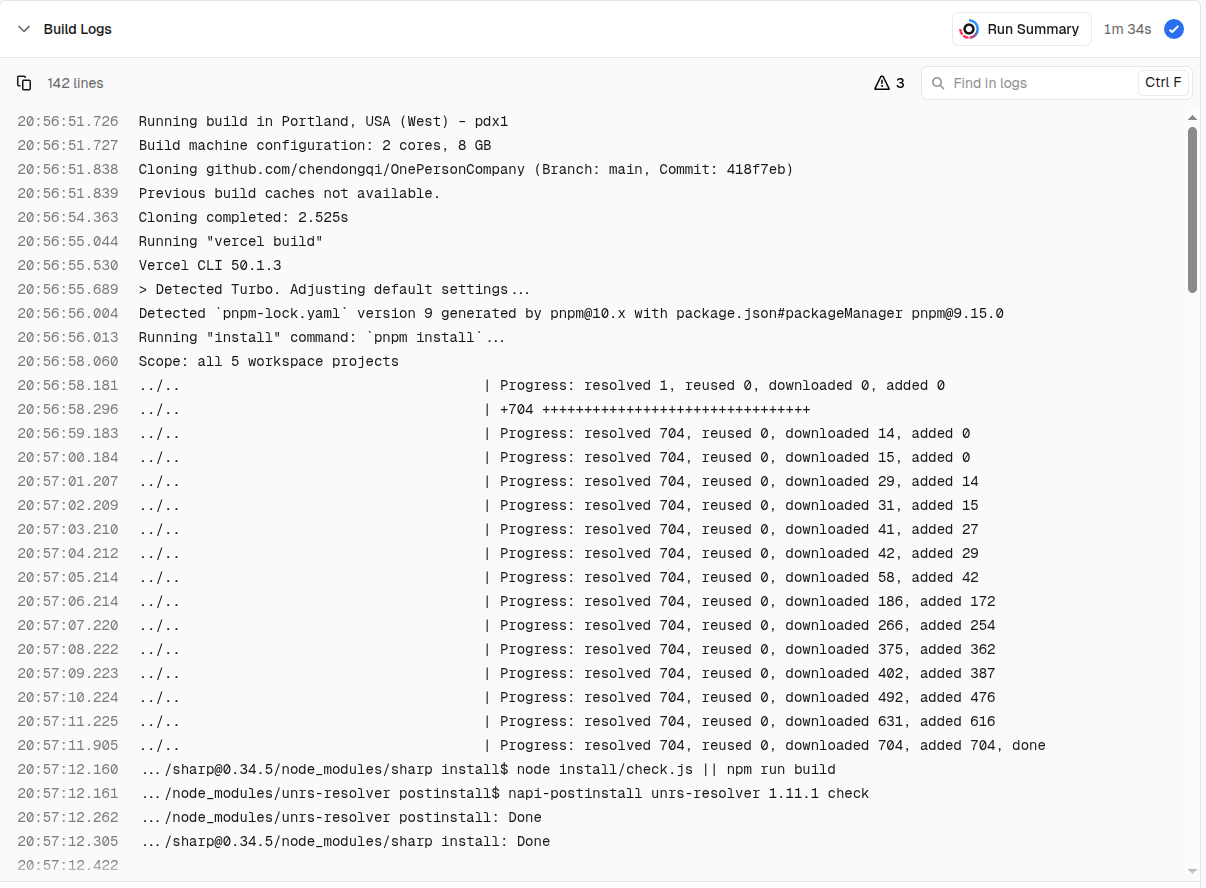Click the "Previous build caches not available" line
The width and height of the screenshot is (1206, 888).
[x=289, y=193]
